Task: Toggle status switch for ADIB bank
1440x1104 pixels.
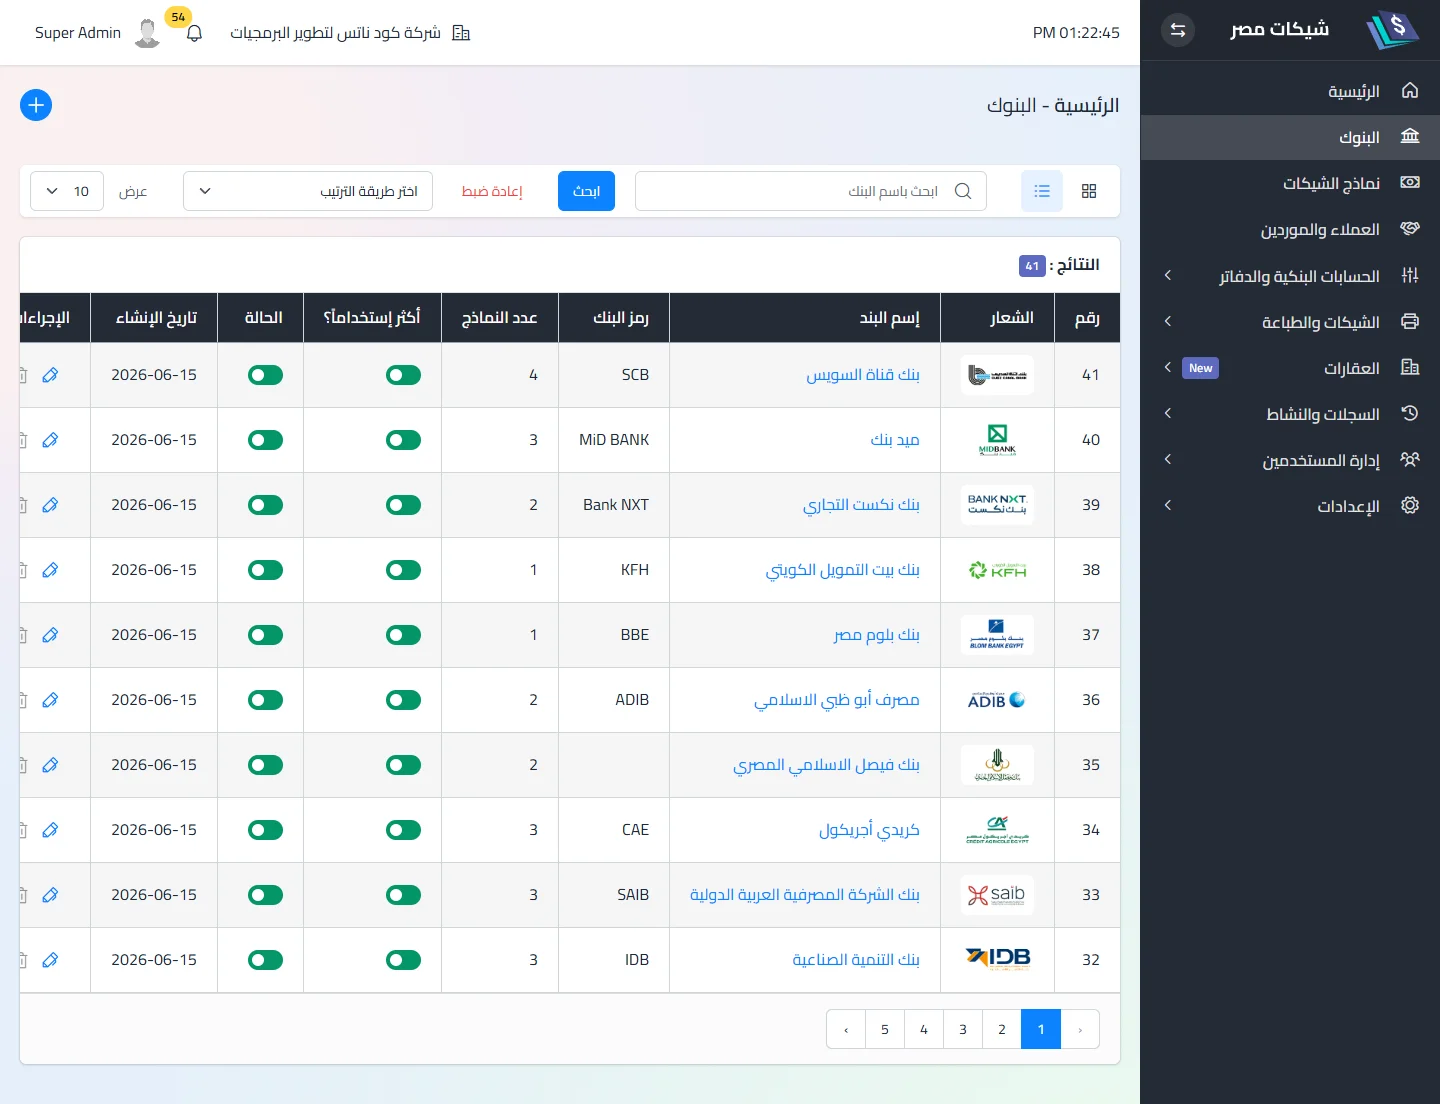Action: (265, 700)
